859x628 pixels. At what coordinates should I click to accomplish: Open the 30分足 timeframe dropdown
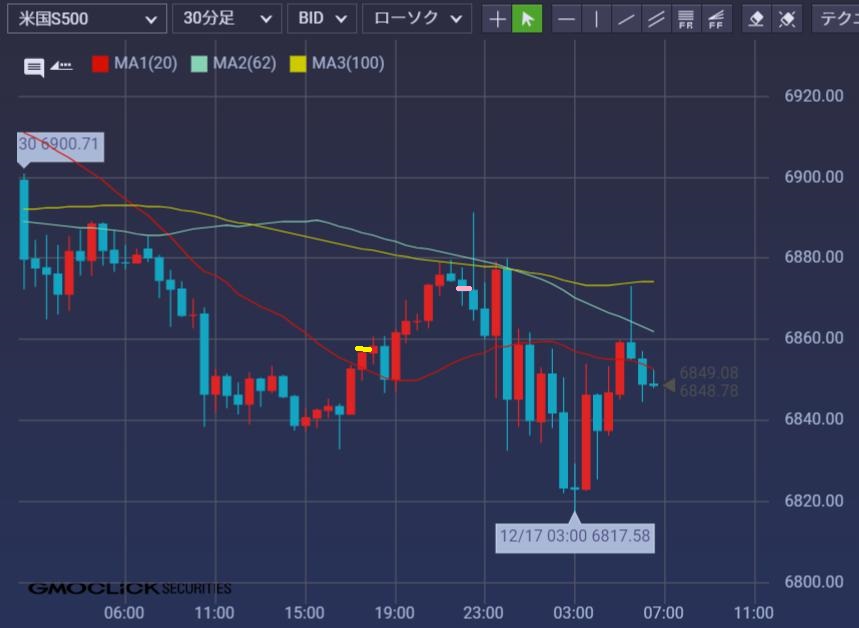point(226,19)
